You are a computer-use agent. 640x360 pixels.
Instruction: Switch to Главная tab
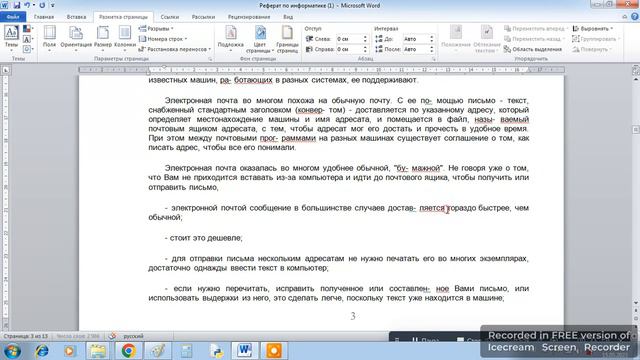(x=44, y=17)
